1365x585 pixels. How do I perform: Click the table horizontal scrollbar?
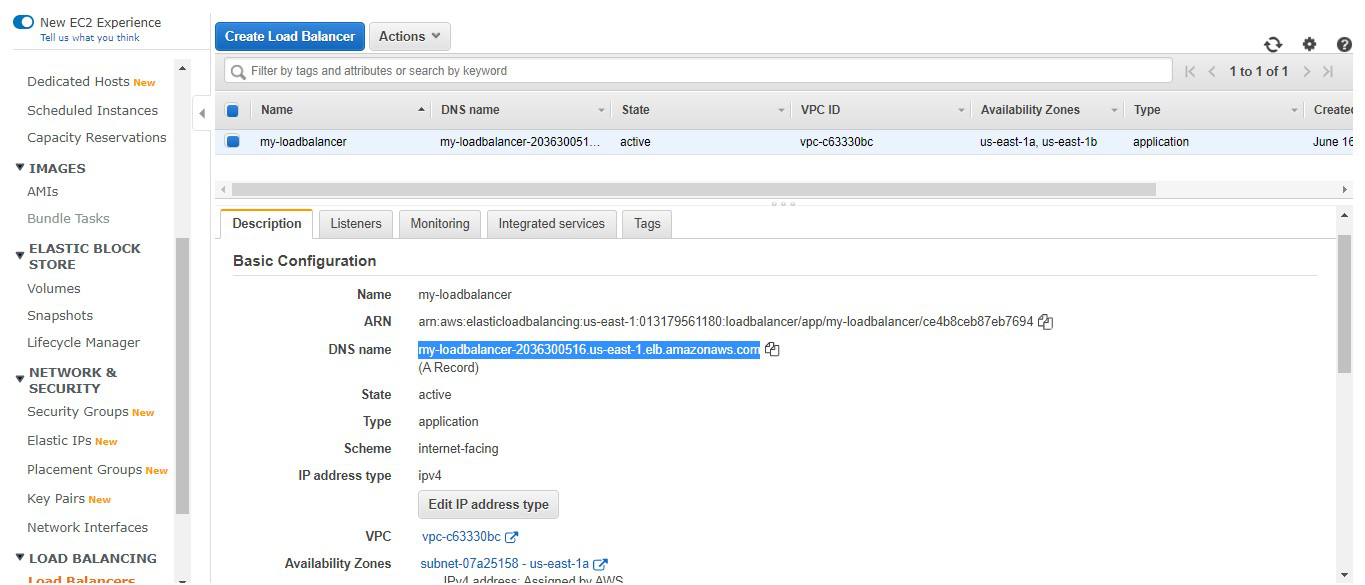click(x=693, y=189)
